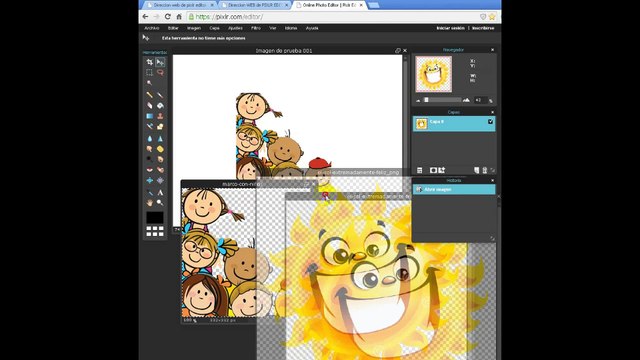640x360 pixels.
Task: Select the Type text tool
Action: point(160,192)
